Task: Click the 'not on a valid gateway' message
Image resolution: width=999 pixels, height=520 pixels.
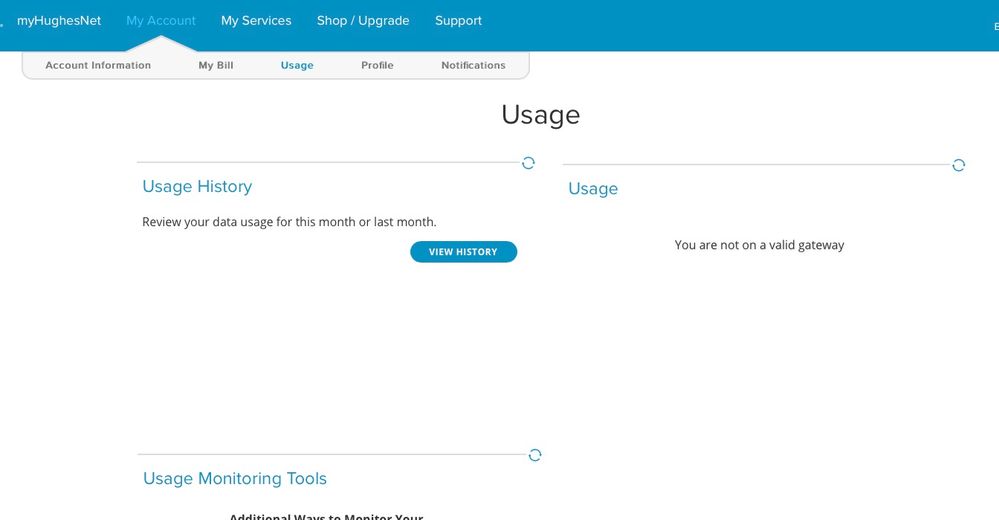Action: (x=759, y=245)
